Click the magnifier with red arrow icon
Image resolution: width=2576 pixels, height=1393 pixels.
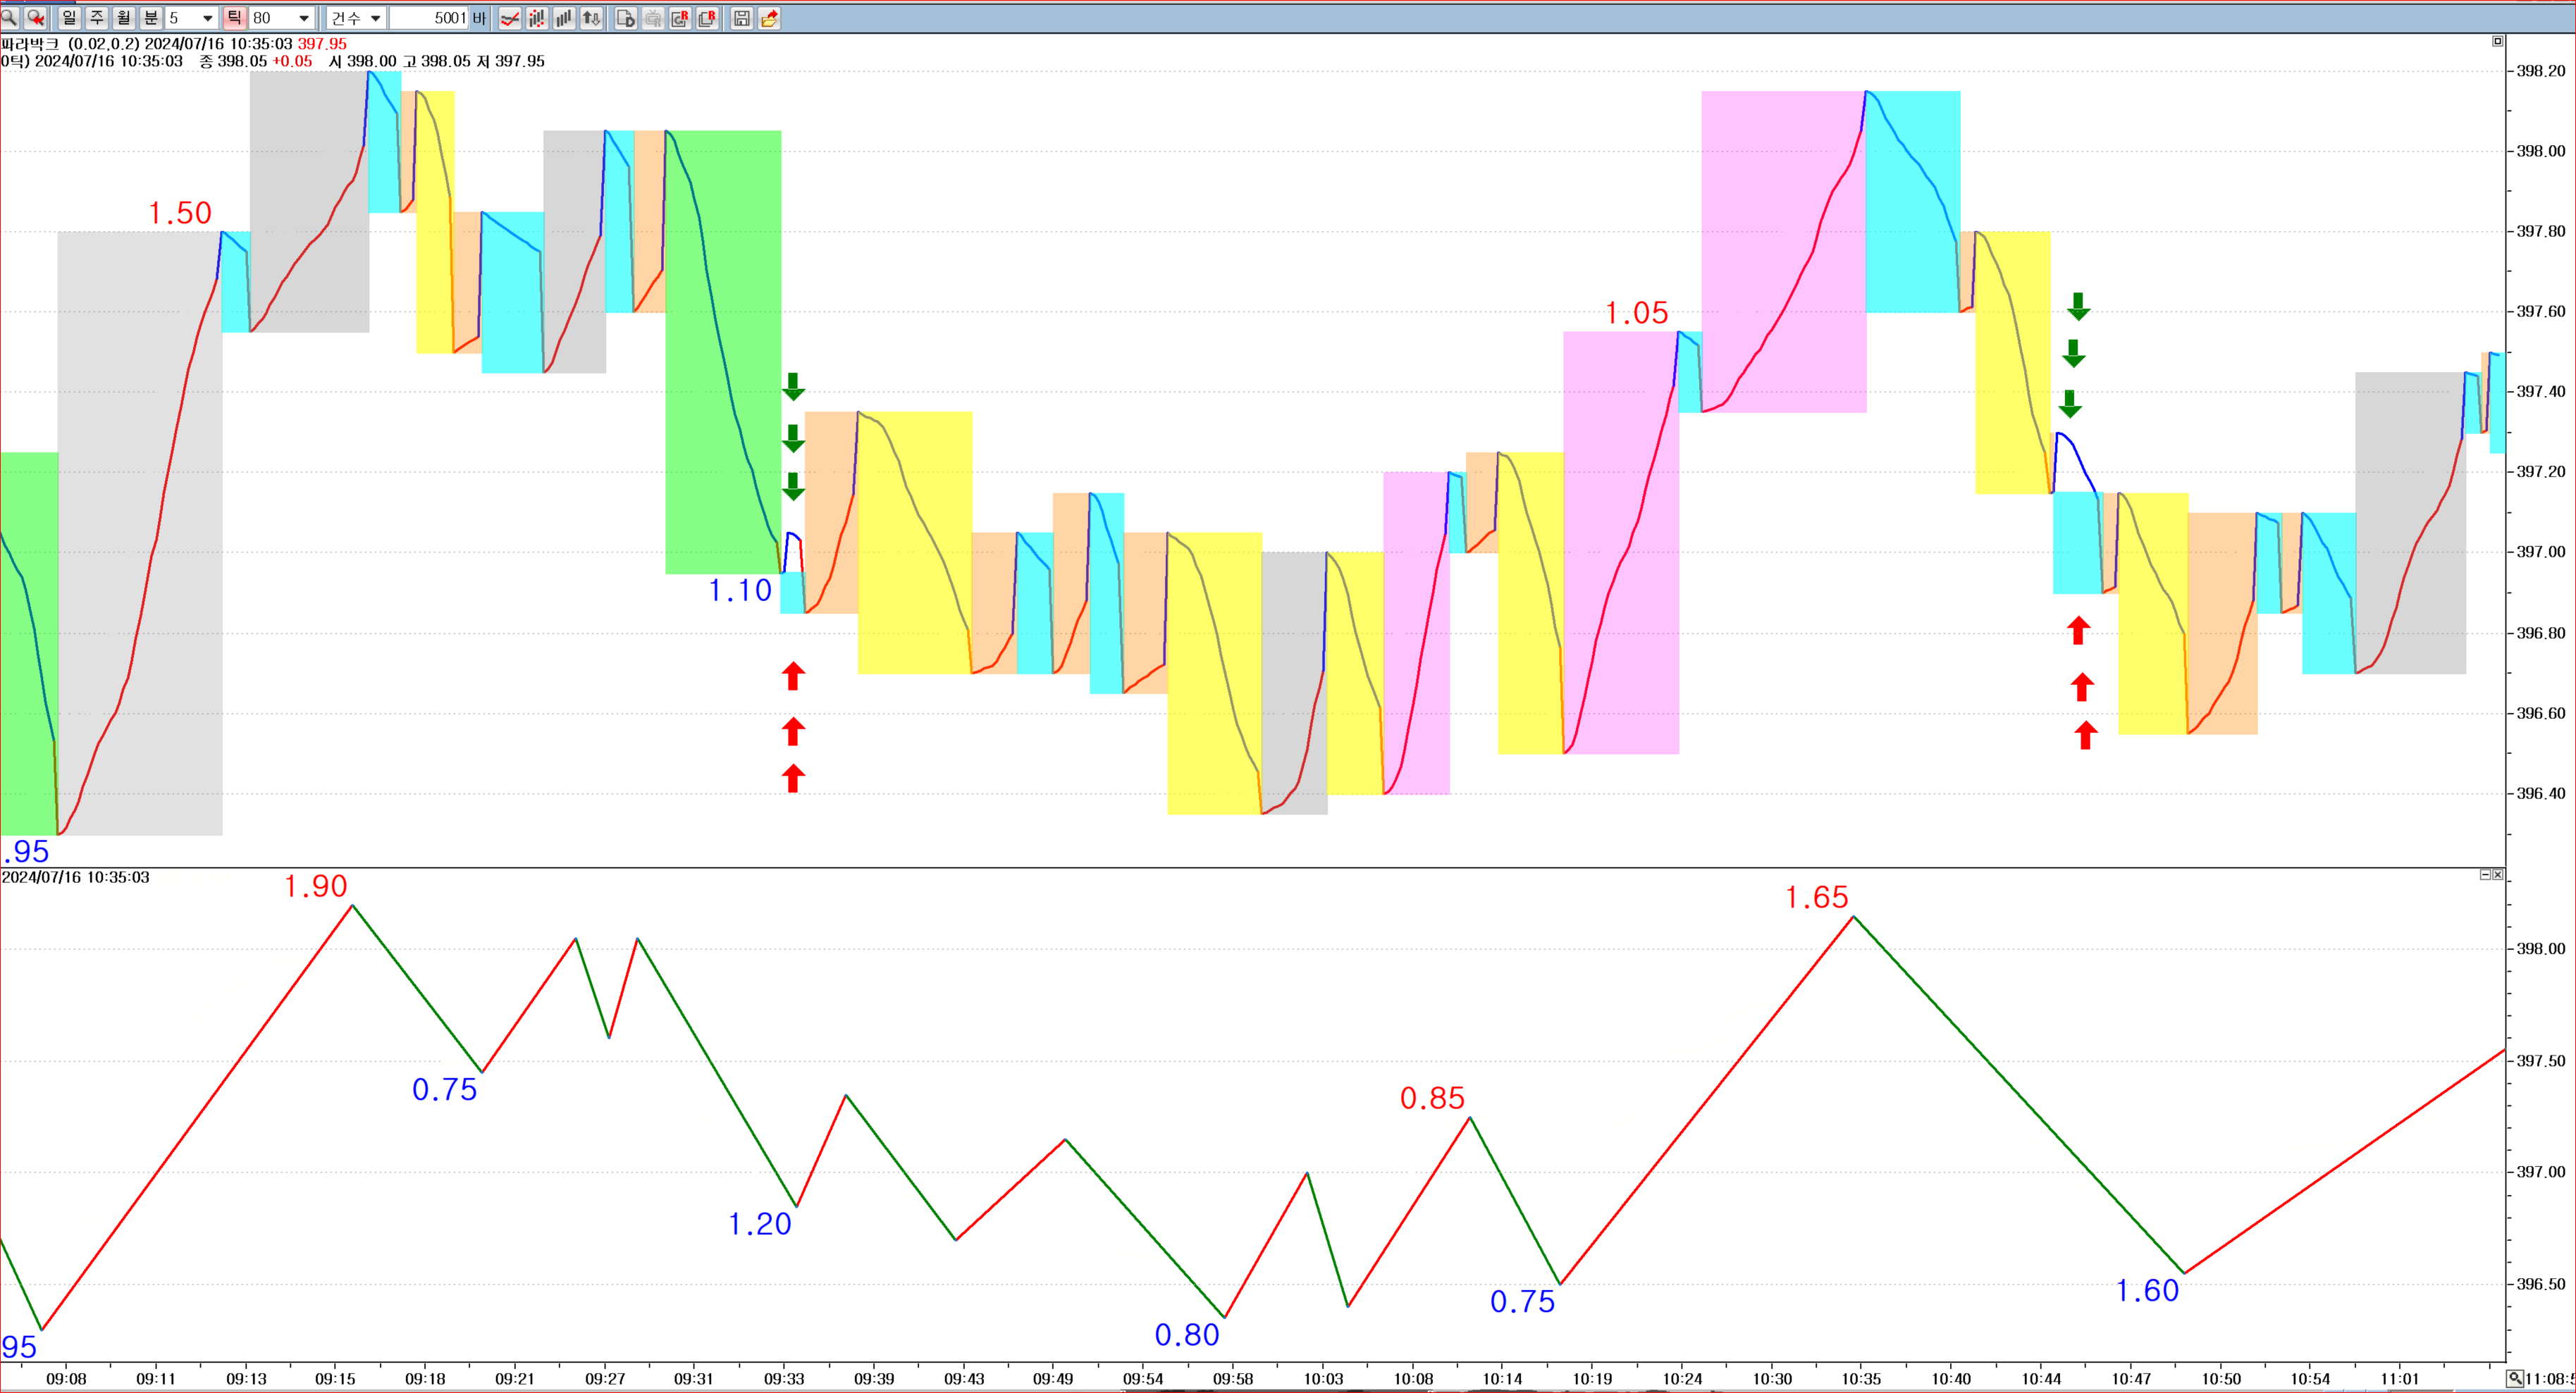35,18
